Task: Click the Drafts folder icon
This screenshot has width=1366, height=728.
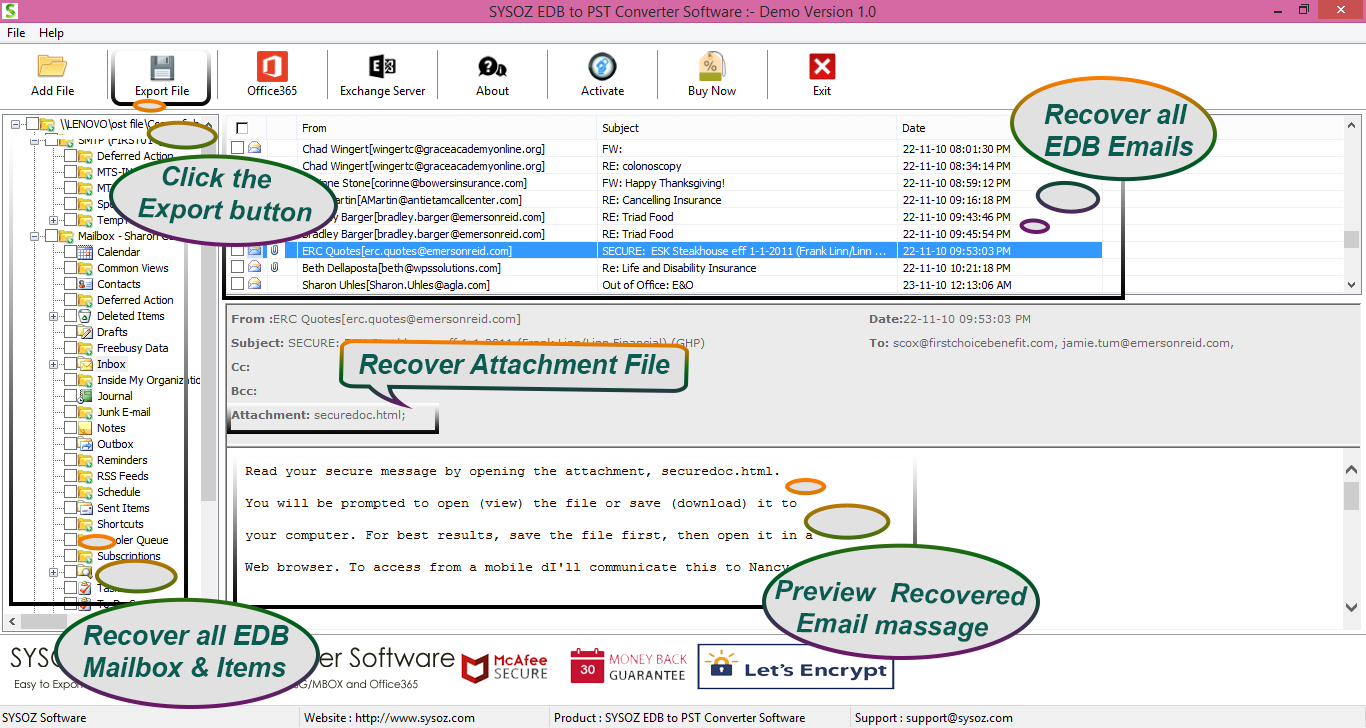Action: pyautogui.click(x=86, y=332)
